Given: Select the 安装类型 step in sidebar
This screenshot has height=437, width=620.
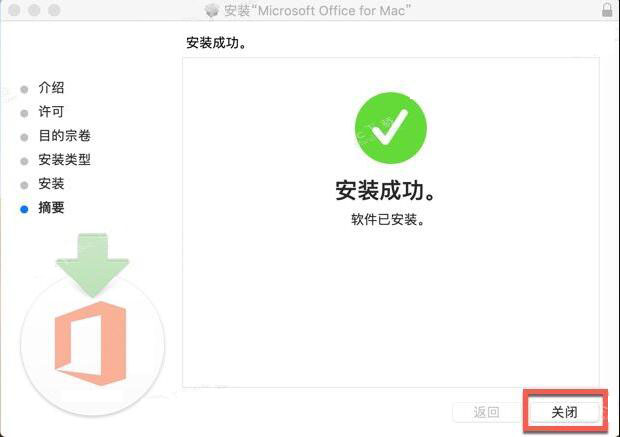Looking at the screenshot, I should 64,160.
